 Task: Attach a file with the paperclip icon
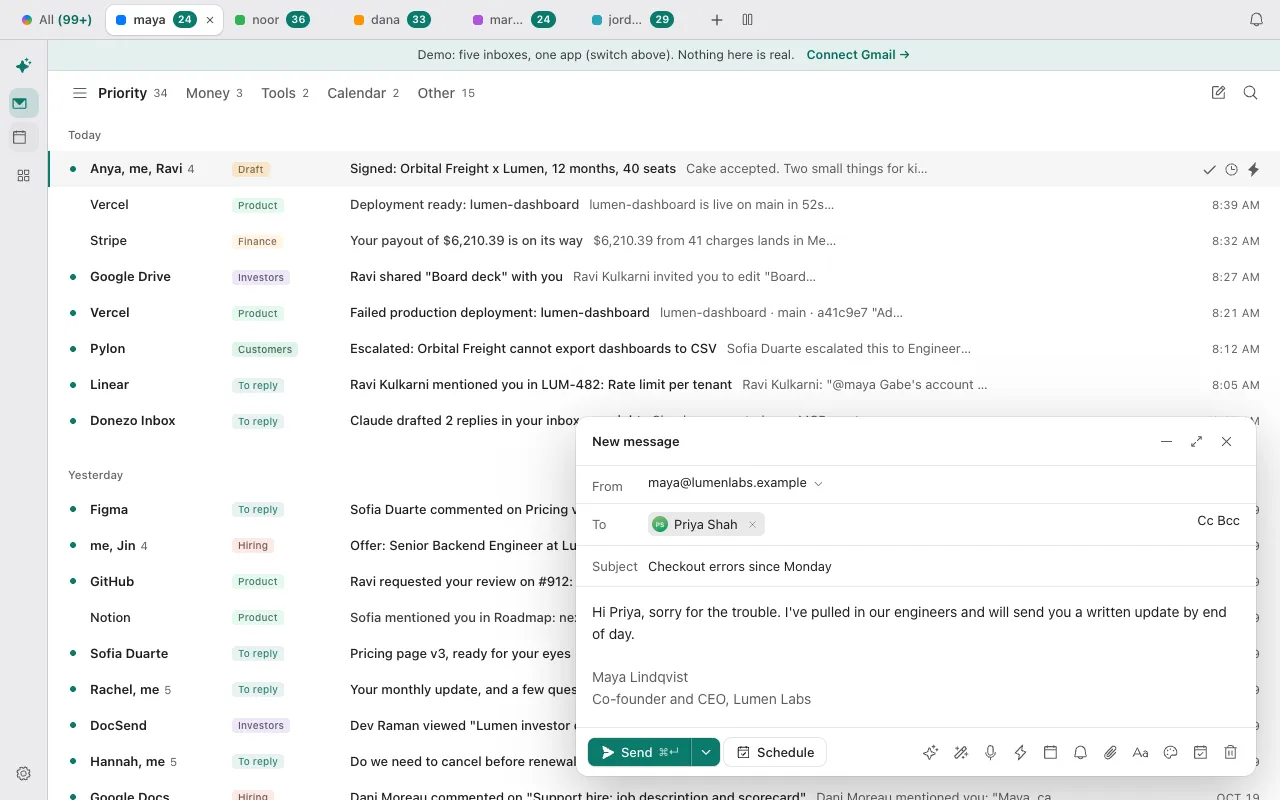click(x=1110, y=753)
